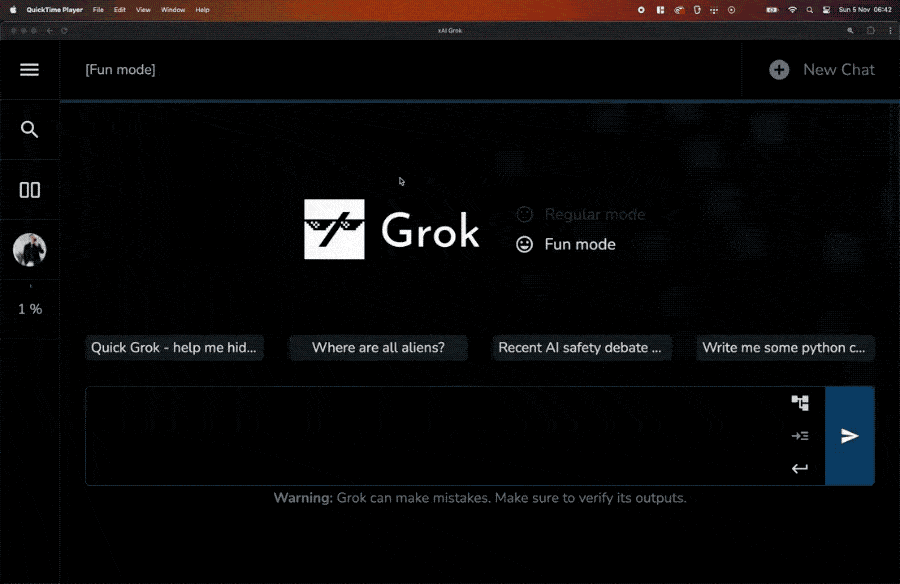Select Regular mode
The height and width of the screenshot is (584, 900).
[x=580, y=214]
